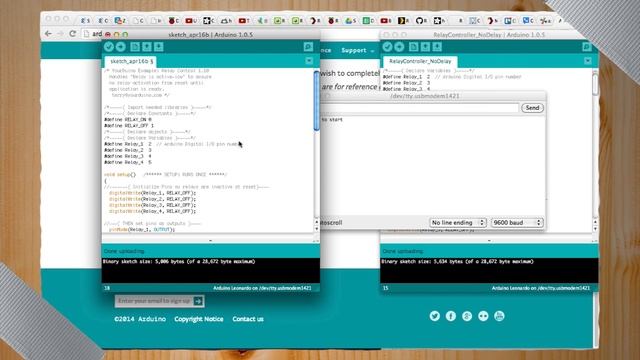
Task: Click the 'void setup()' line
Action: pyautogui.click(x=120, y=175)
